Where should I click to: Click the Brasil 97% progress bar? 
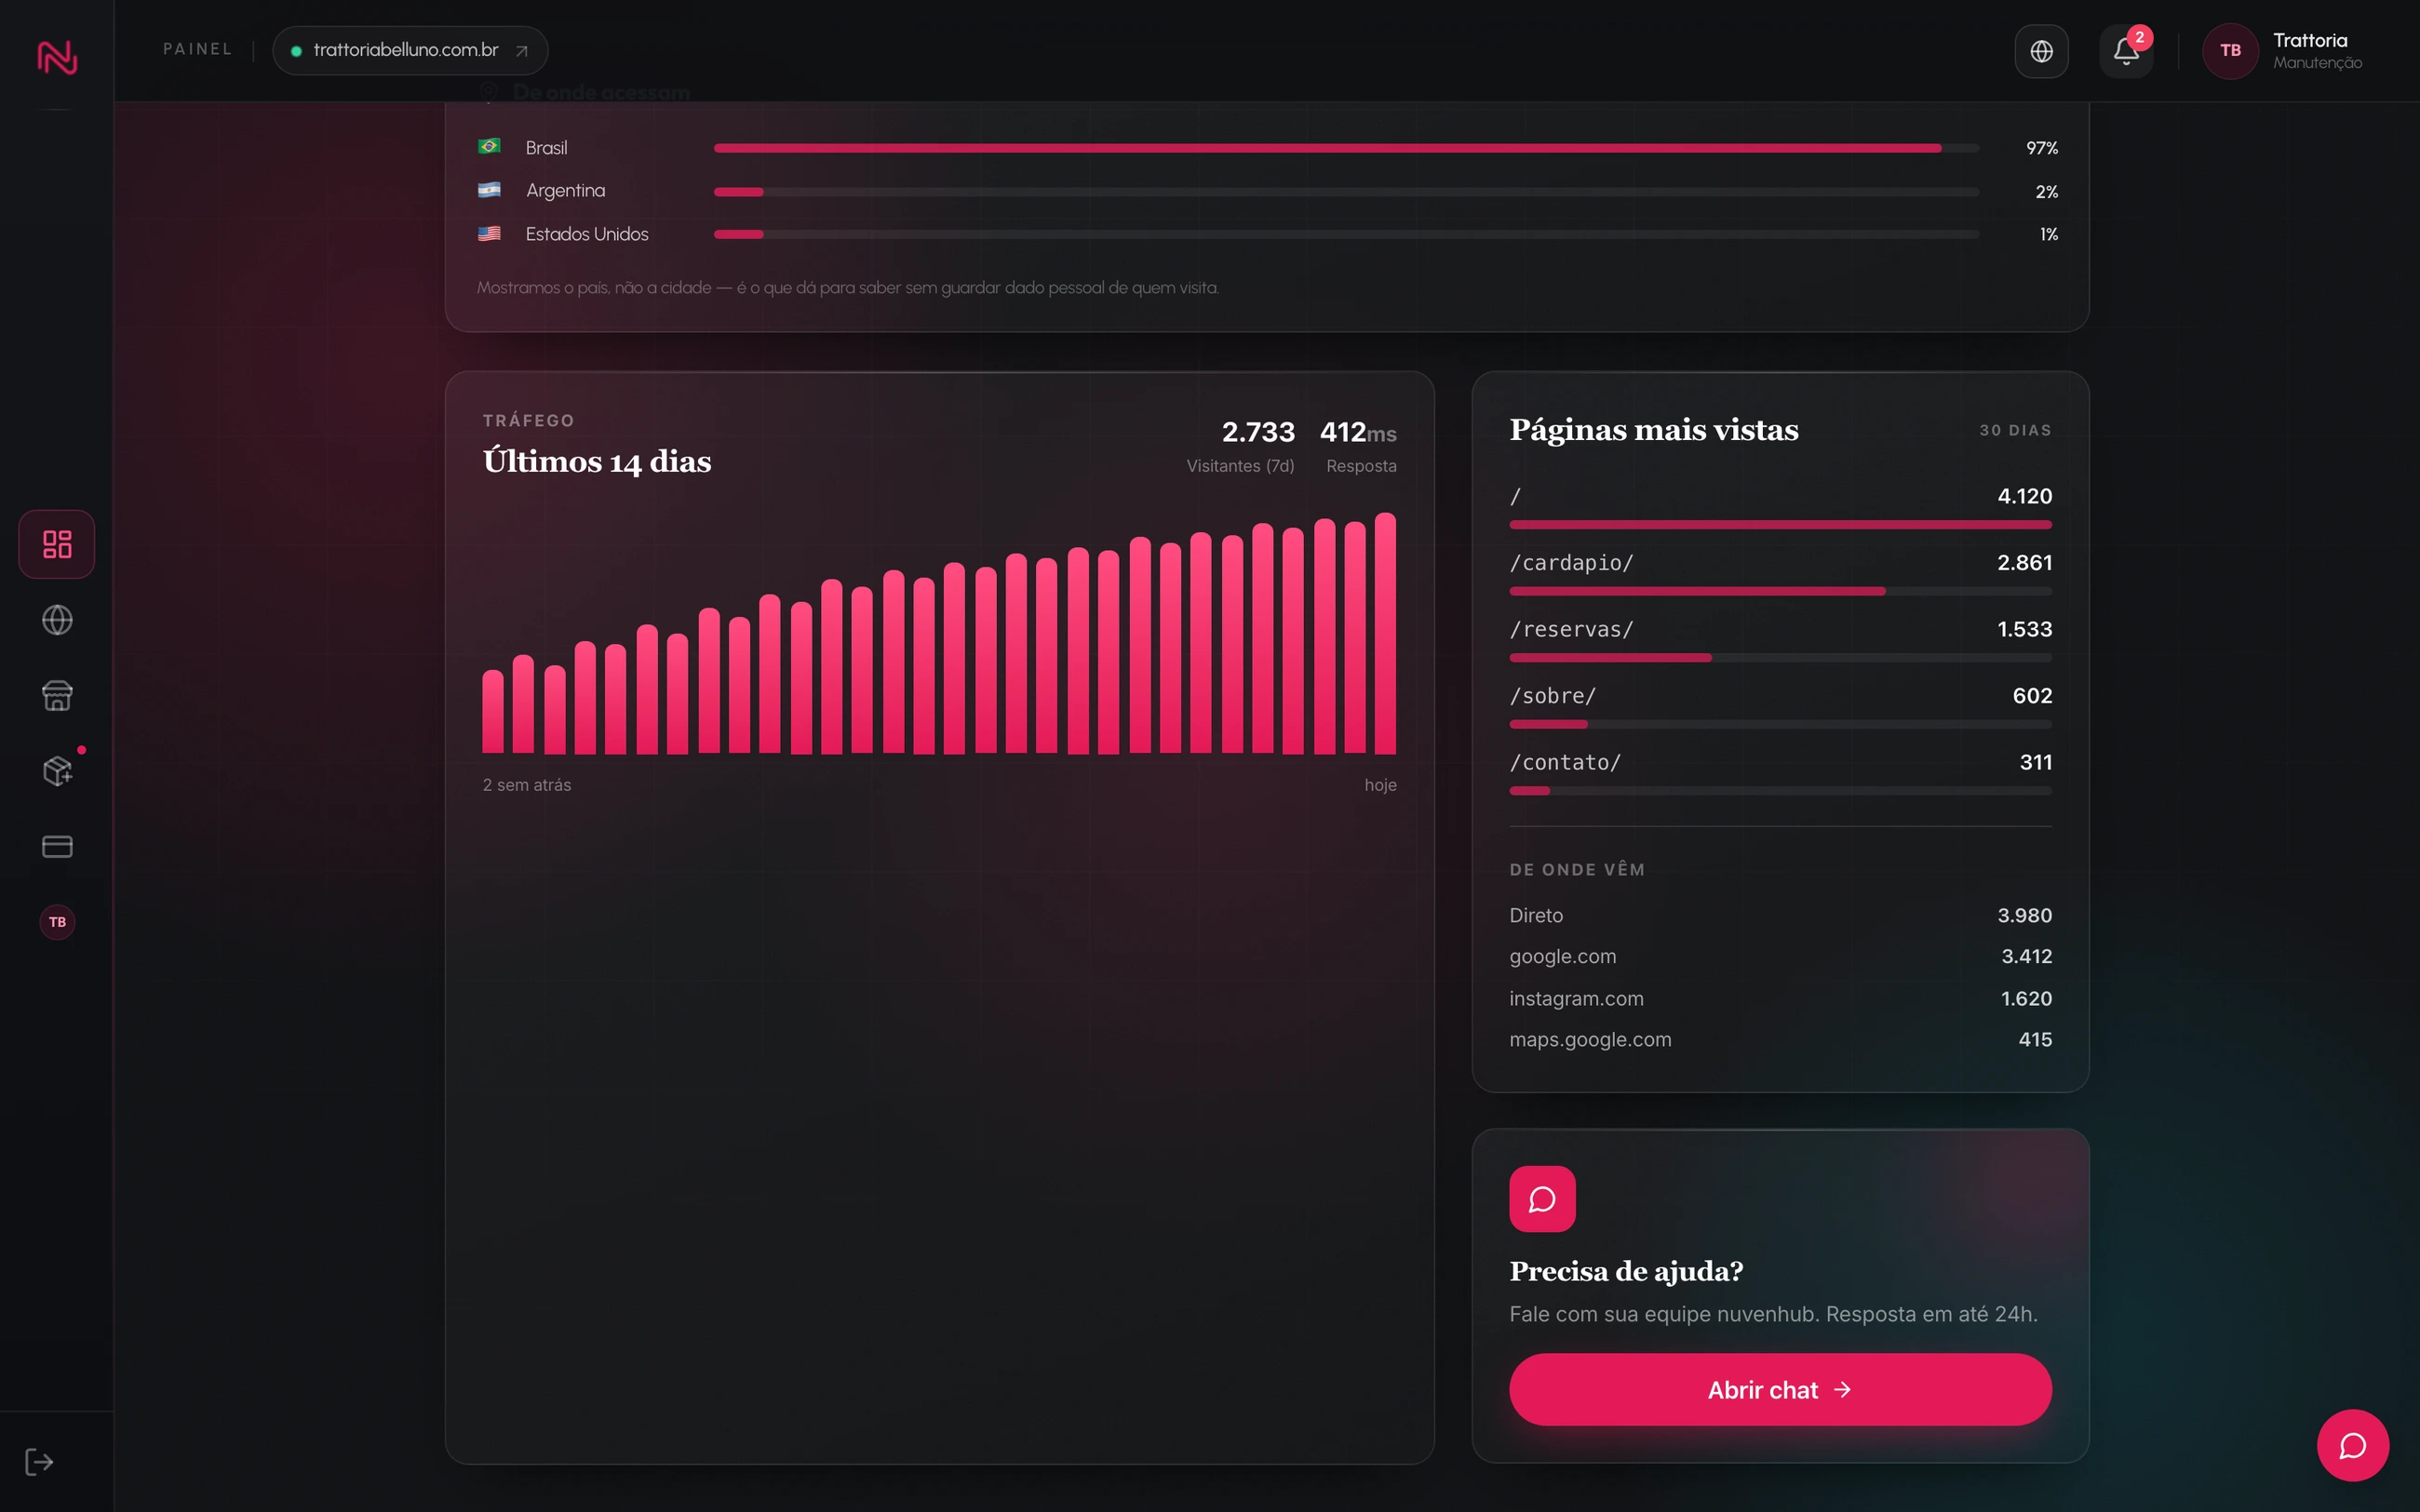click(x=1346, y=148)
